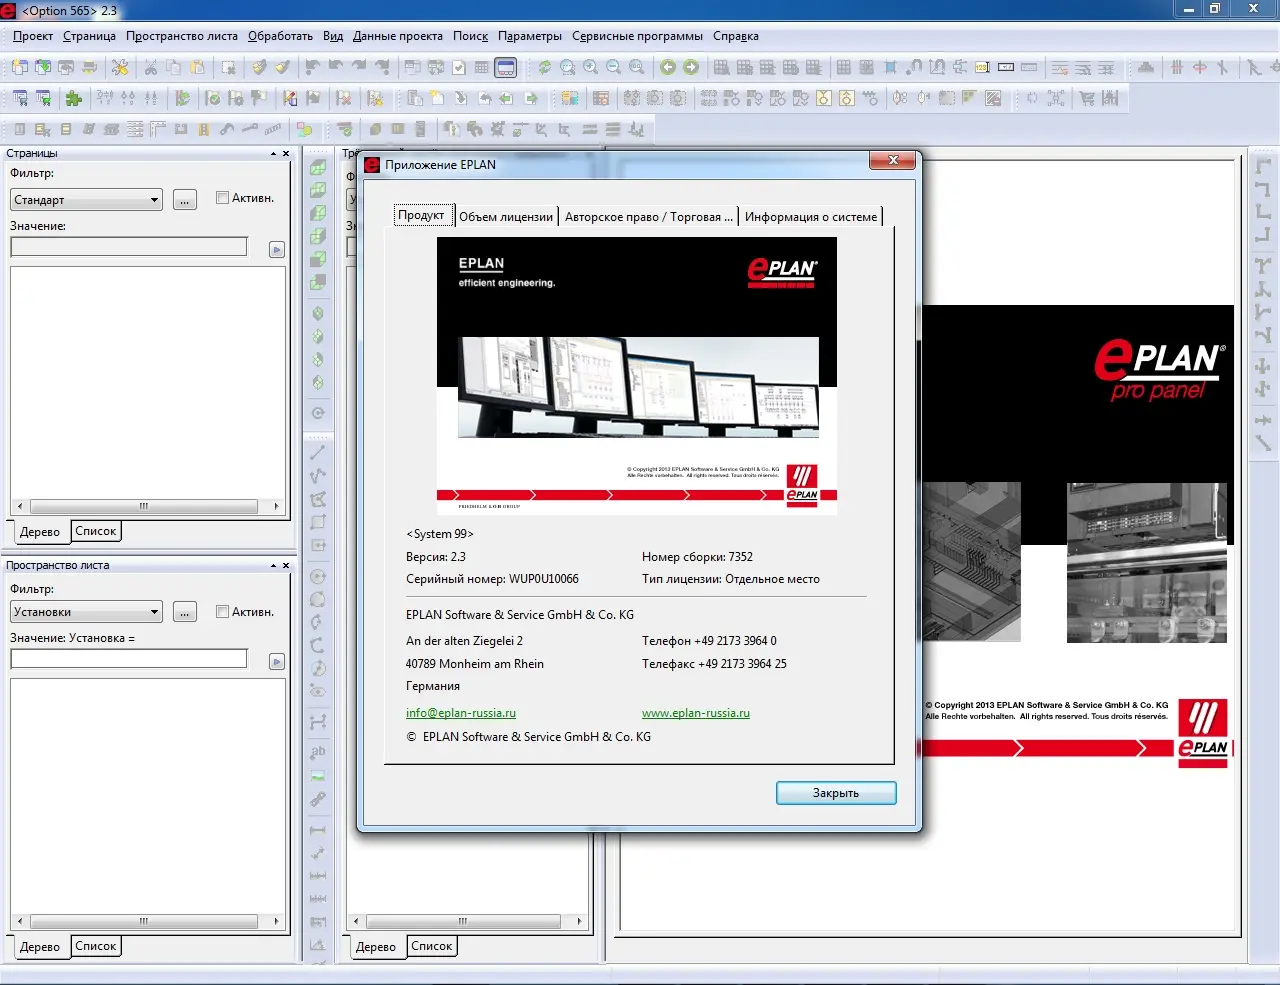Open the Параметры menu
The width and height of the screenshot is (1280, 985).
530,36
